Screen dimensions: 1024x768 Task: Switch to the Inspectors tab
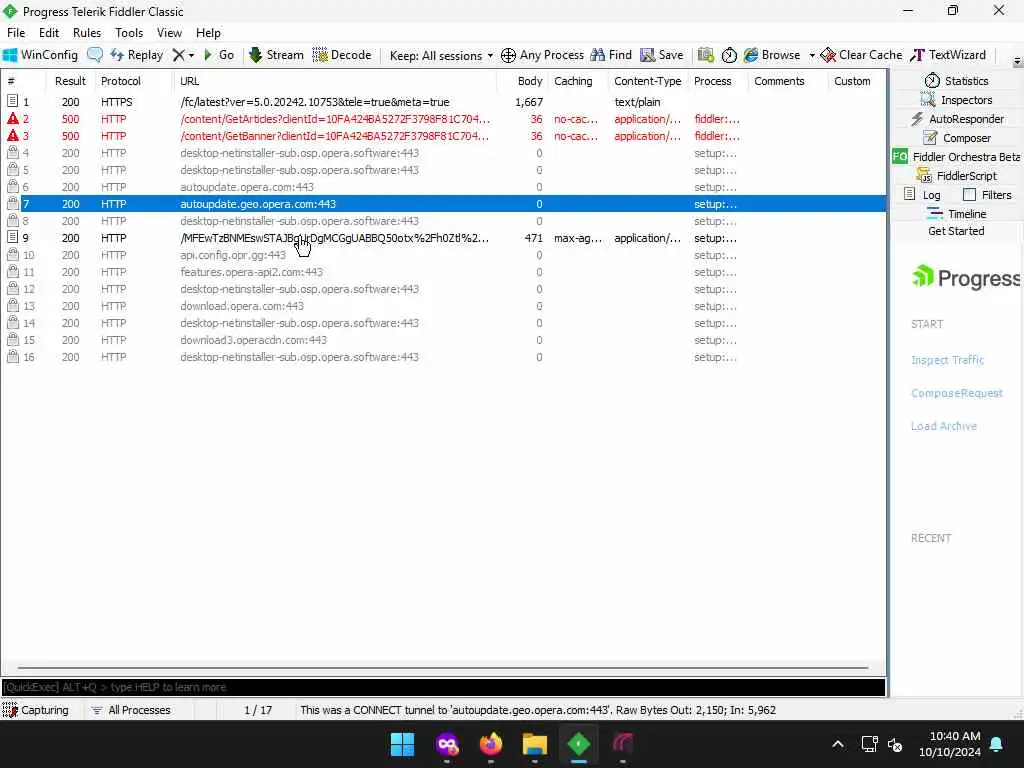pos(957,100)
